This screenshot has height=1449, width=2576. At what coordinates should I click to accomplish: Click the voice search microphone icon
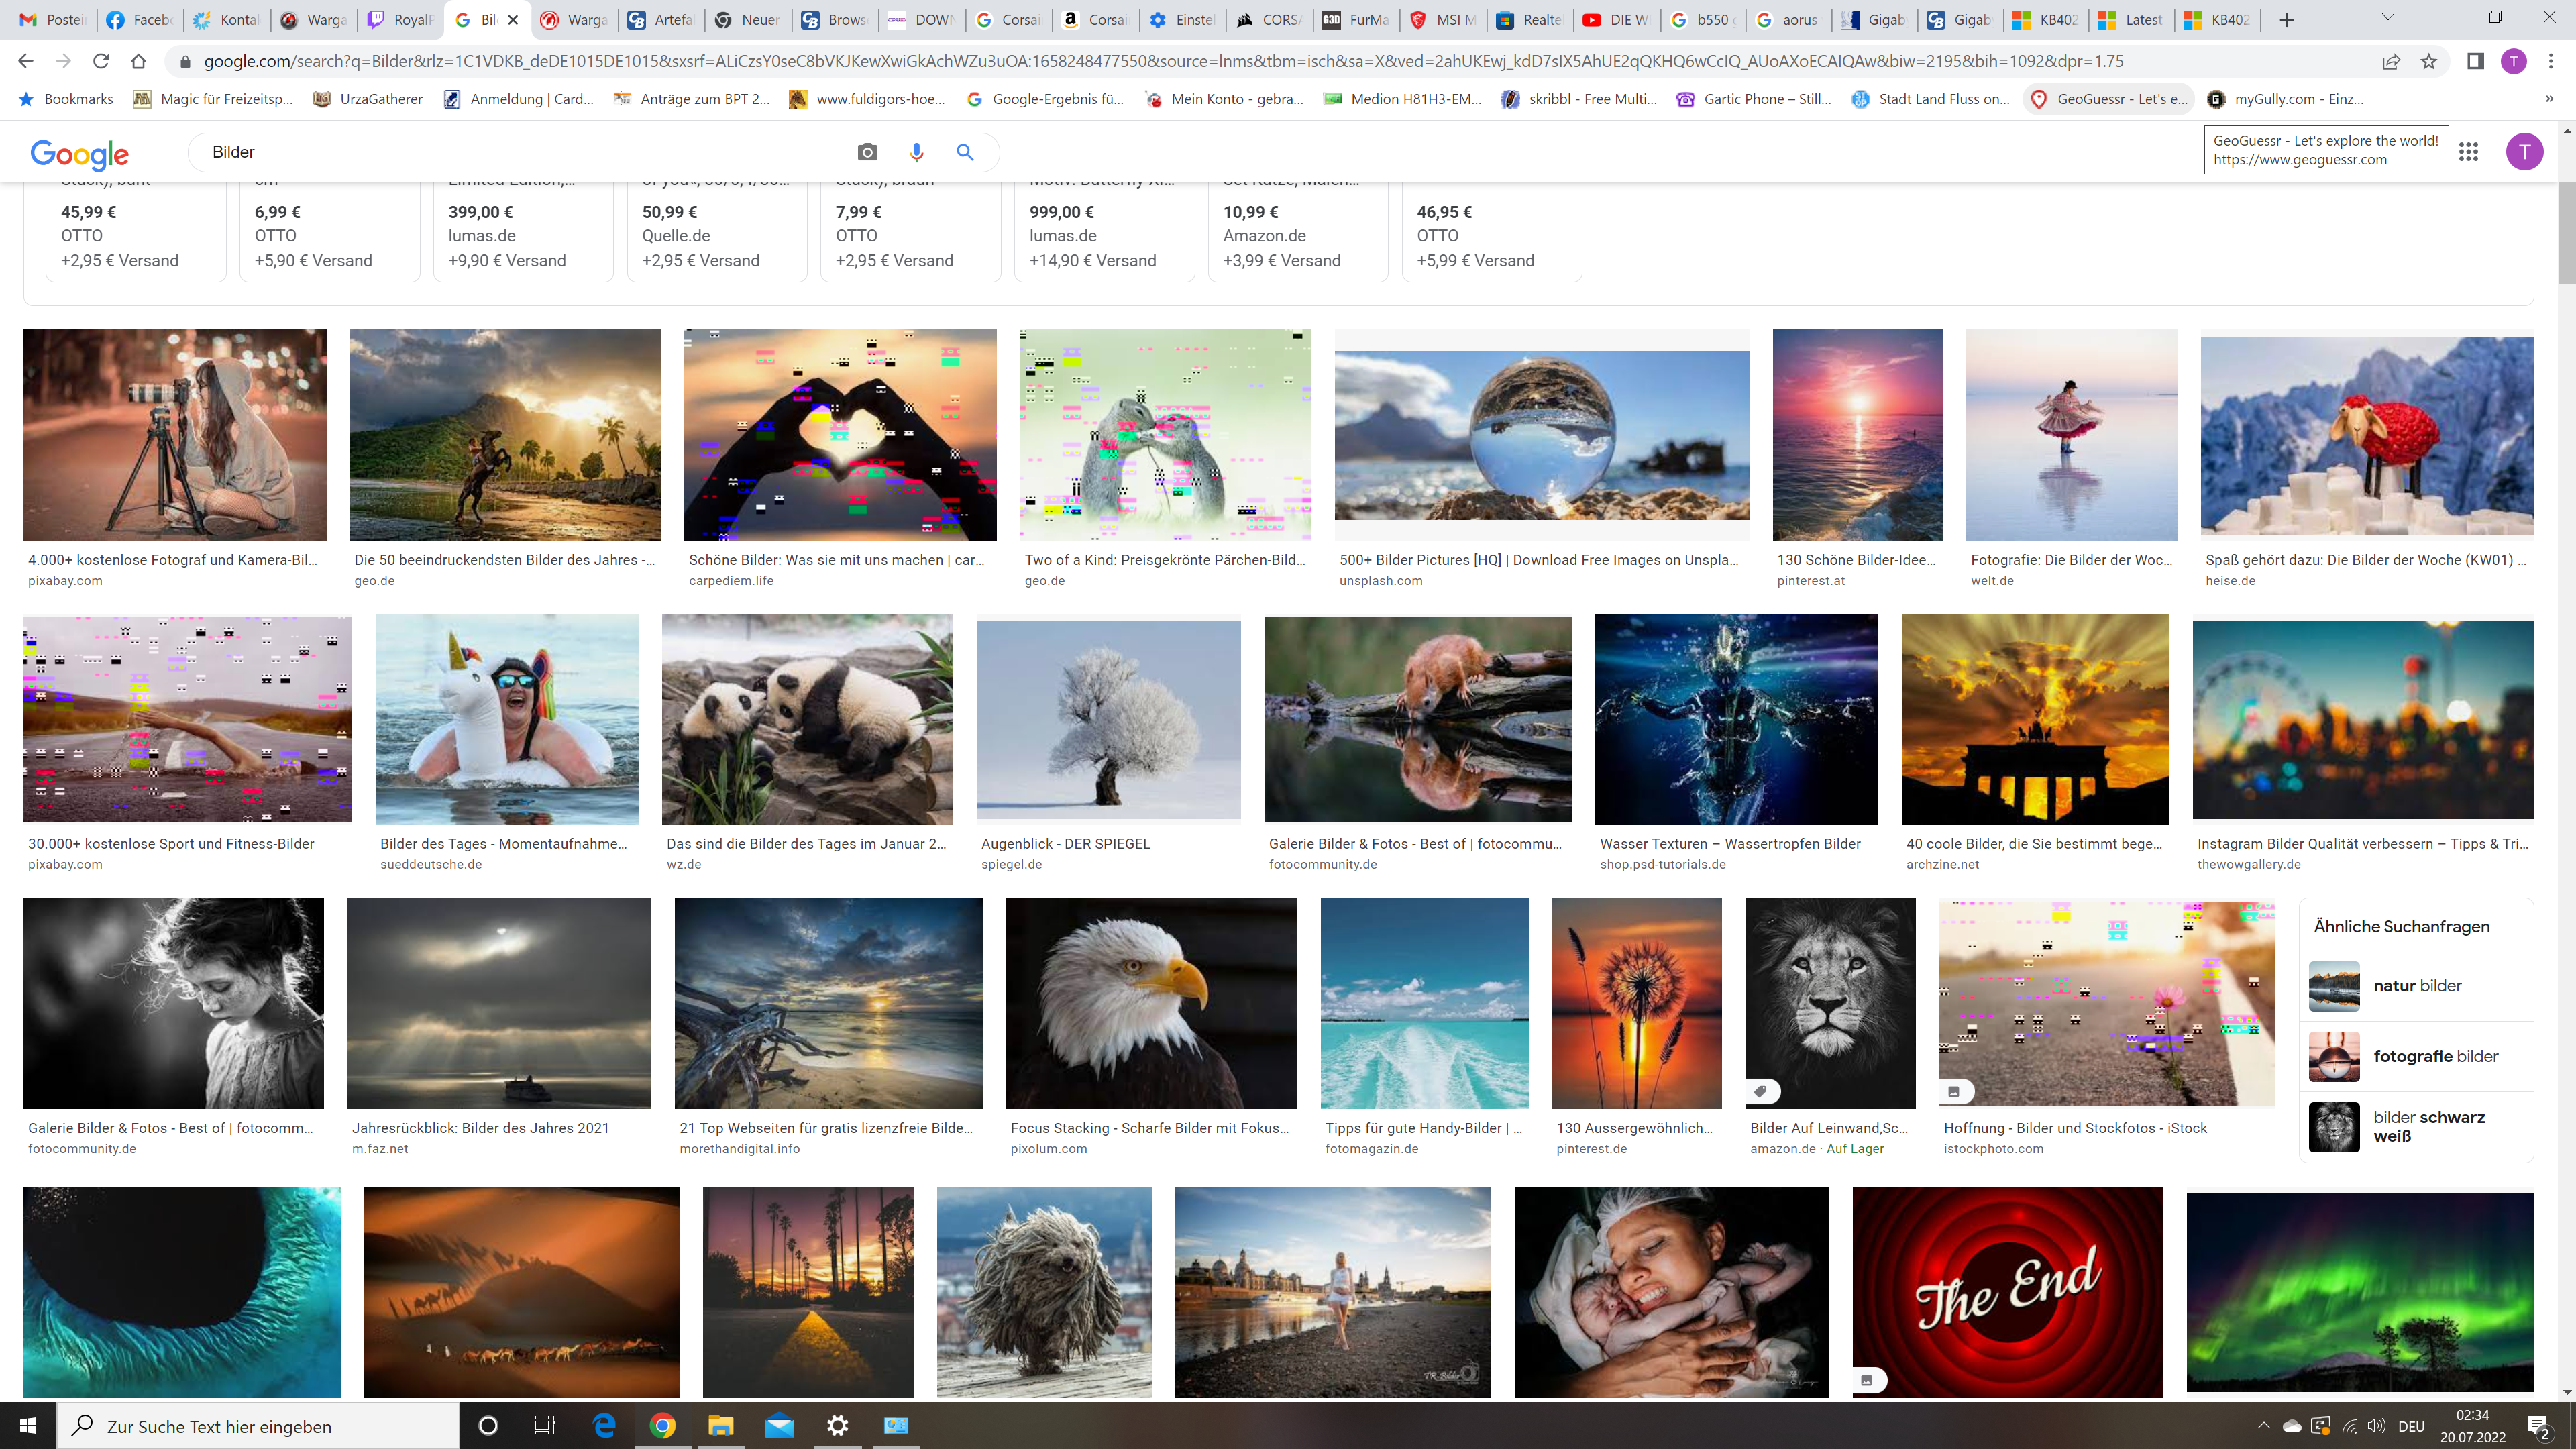(916, 152)
